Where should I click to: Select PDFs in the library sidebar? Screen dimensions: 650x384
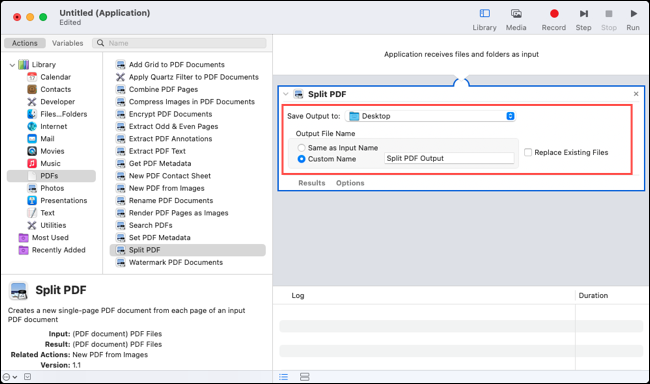click(51, 176)
